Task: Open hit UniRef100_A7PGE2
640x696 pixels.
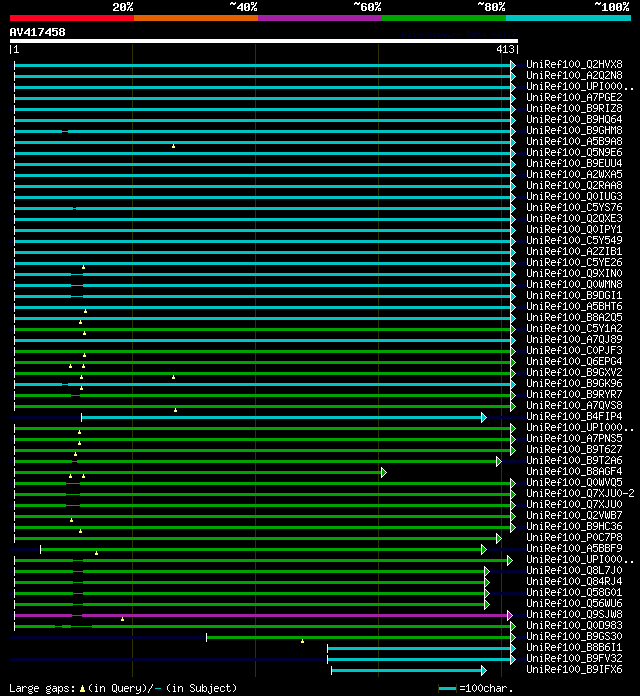Action: [574, 97]
